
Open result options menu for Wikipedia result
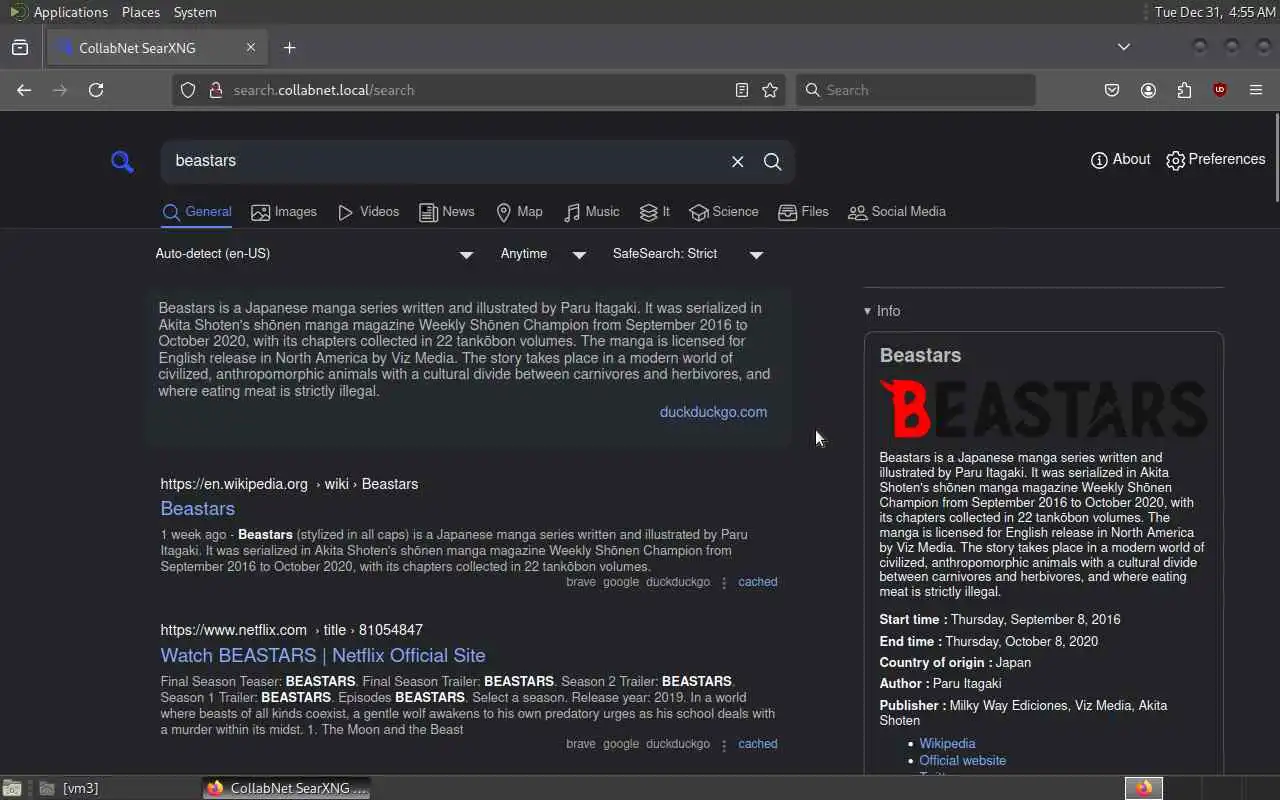(724, 582)
